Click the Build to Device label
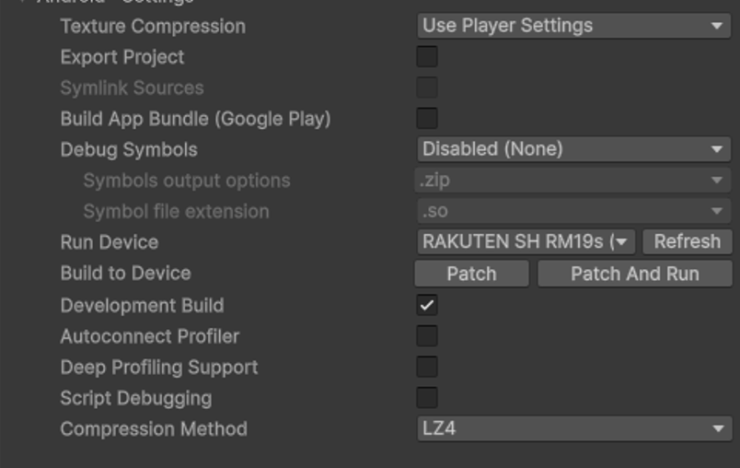This screenshot has height=468, width=740. click(125, 273)
